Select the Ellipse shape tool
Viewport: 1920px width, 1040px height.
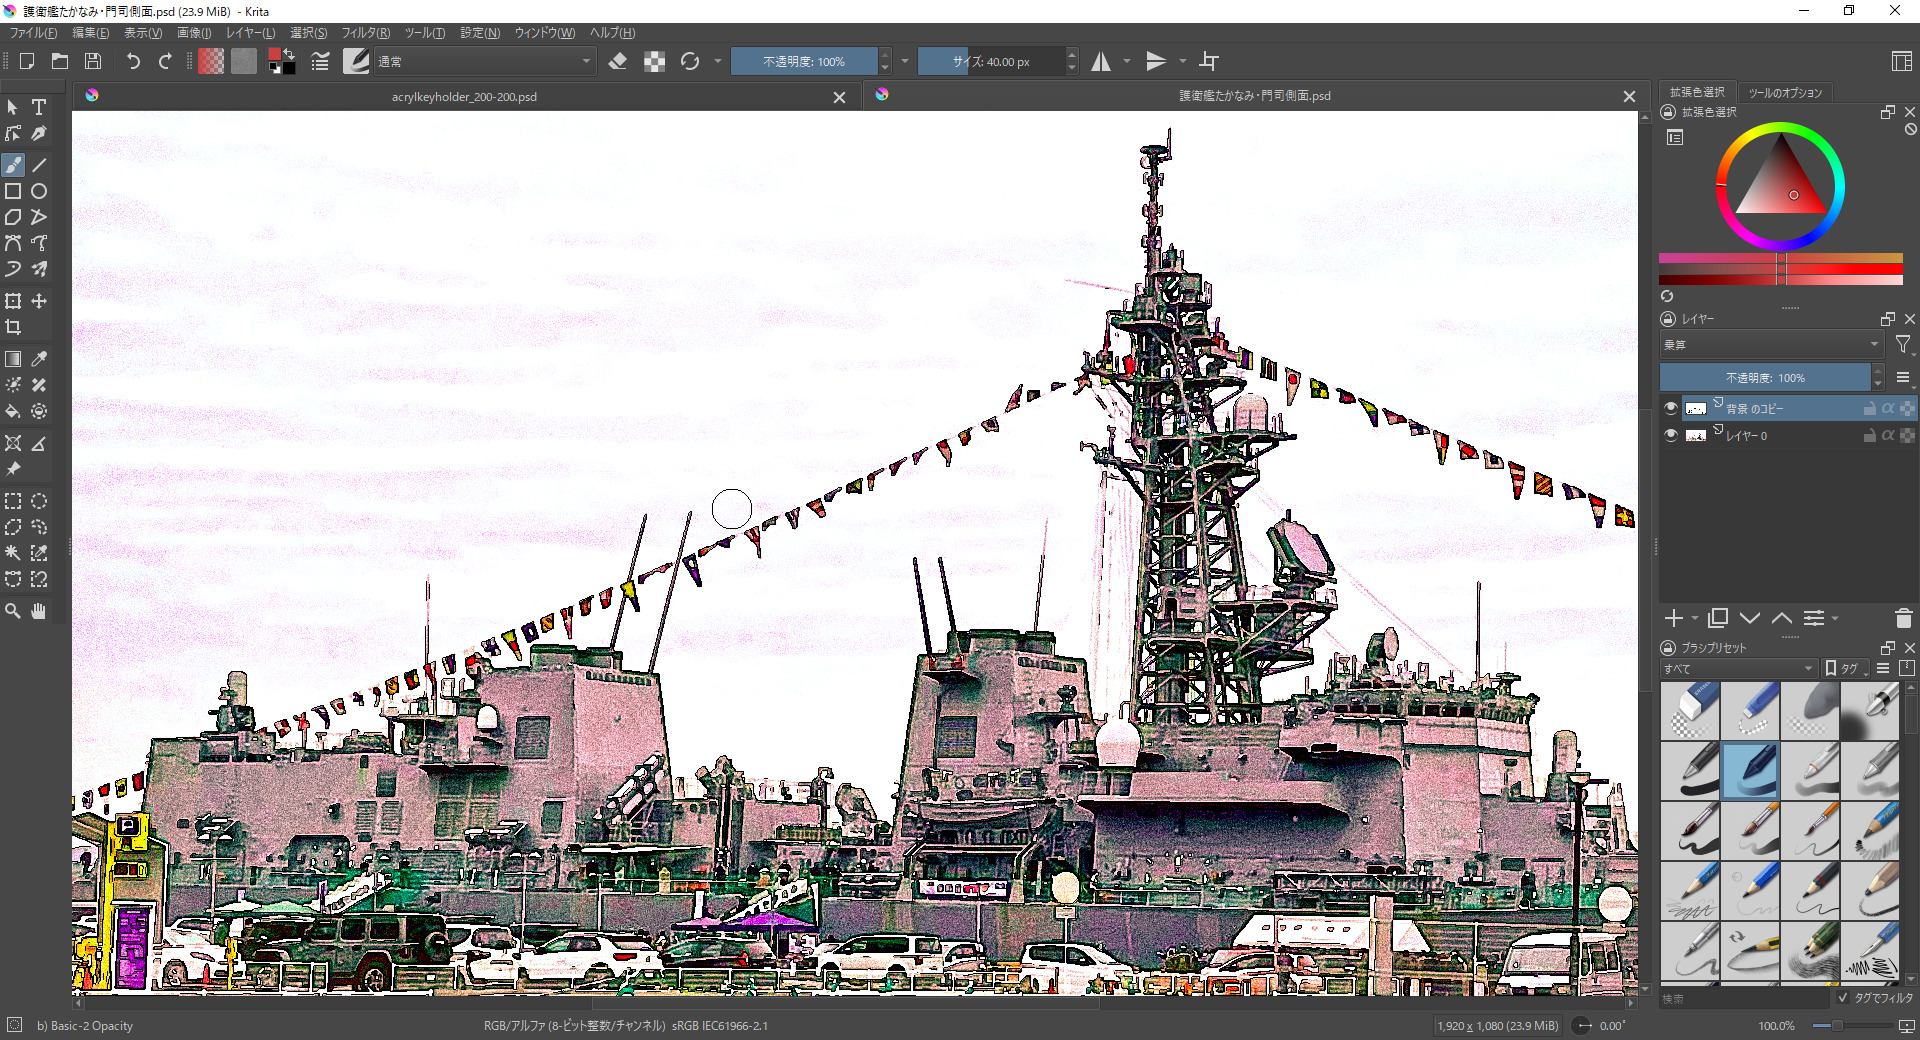coord(39,191)
